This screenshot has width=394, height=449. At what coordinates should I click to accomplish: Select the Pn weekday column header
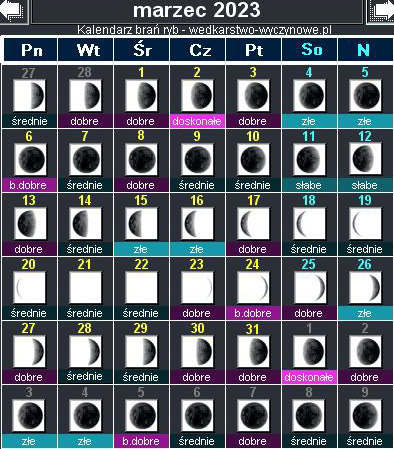[31, 50]
